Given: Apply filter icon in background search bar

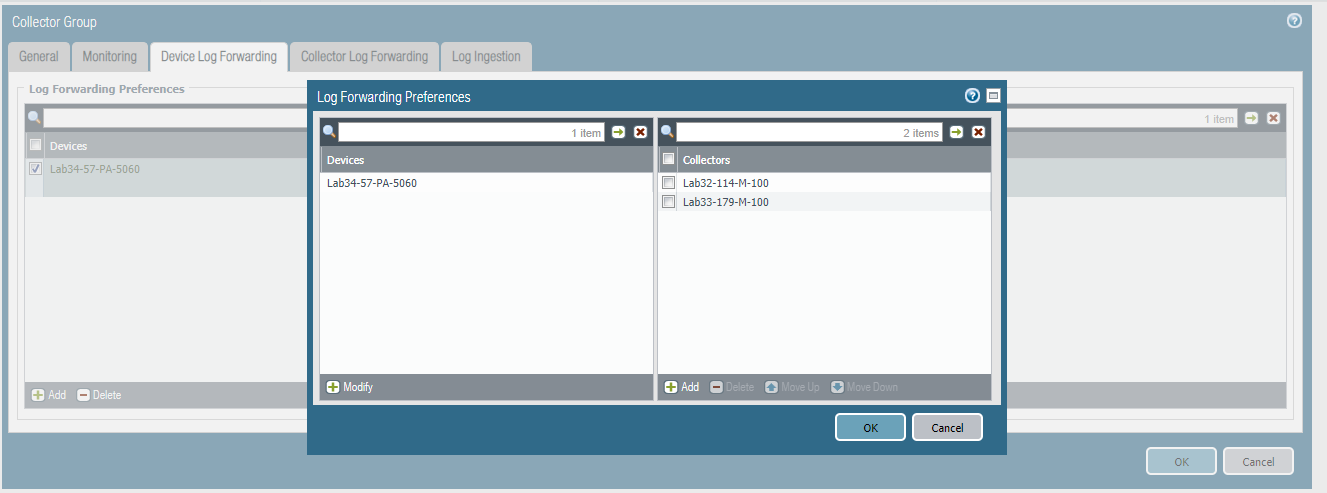Looking at the screenshot, I should pyautogui.click(x=1251, y=118).
